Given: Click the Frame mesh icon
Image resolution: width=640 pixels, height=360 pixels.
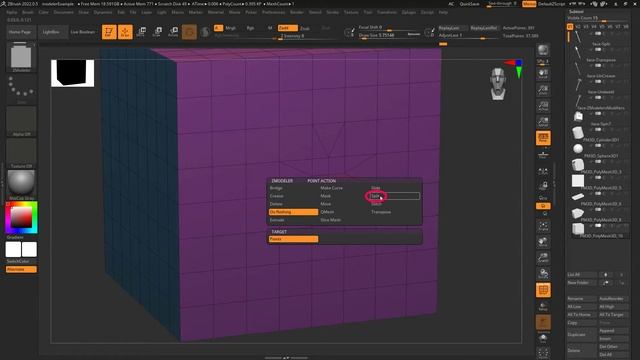Looking at the screenshot, I should pos(543,226).
